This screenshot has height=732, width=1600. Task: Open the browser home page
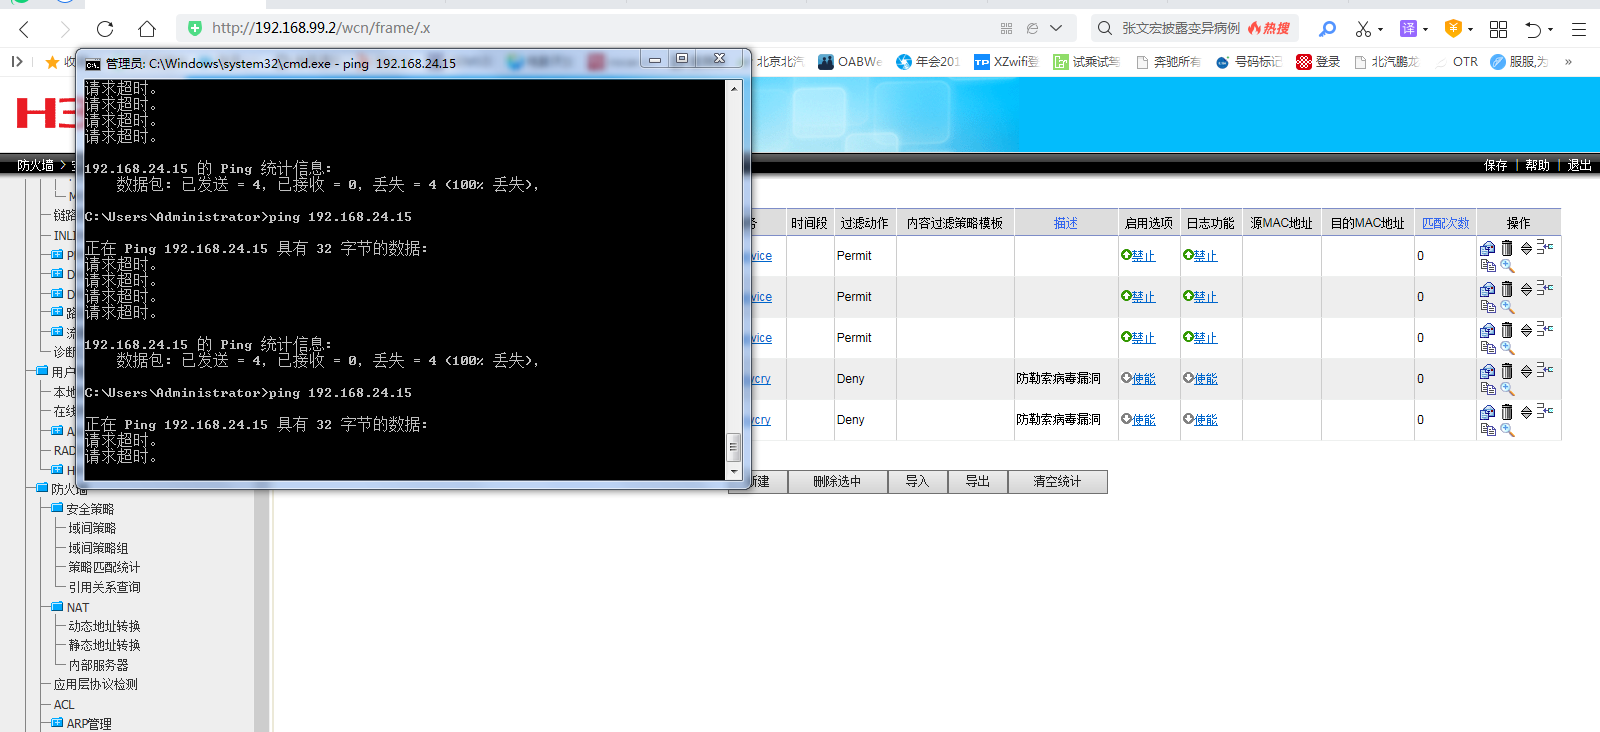[147, 29]
